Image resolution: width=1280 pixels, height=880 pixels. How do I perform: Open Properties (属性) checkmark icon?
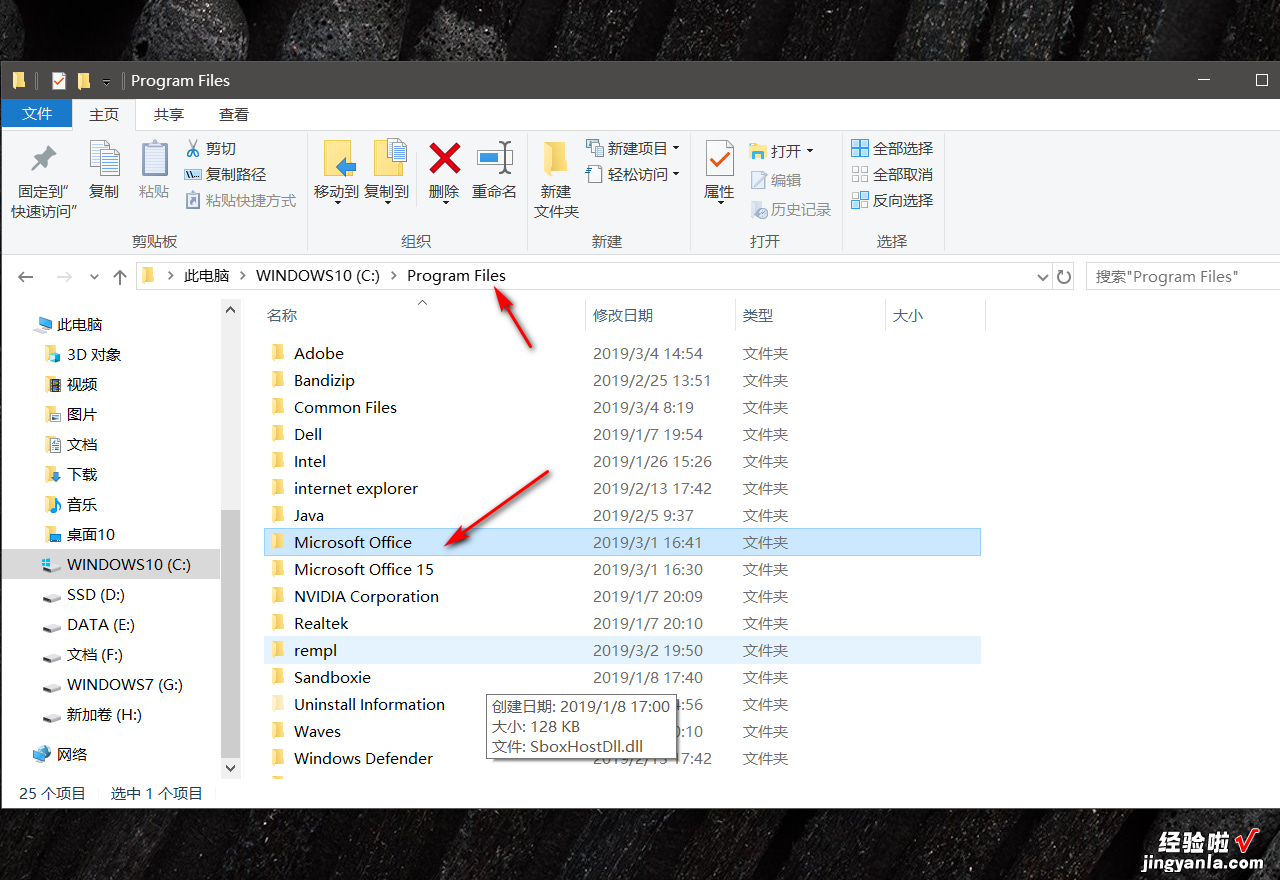tap(719, 158)
